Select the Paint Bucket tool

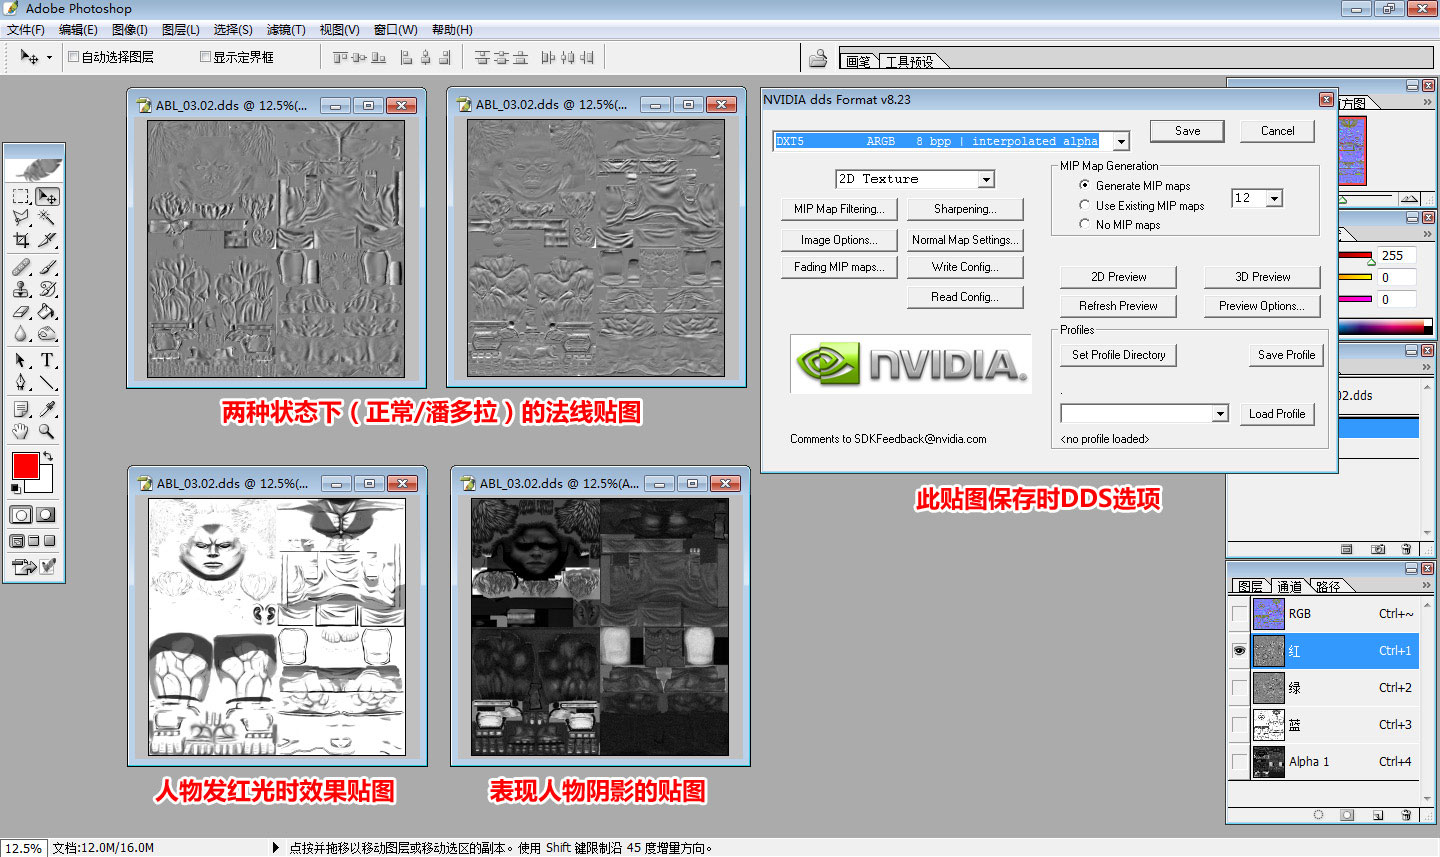pyautogui.click(x=47, y=312)
